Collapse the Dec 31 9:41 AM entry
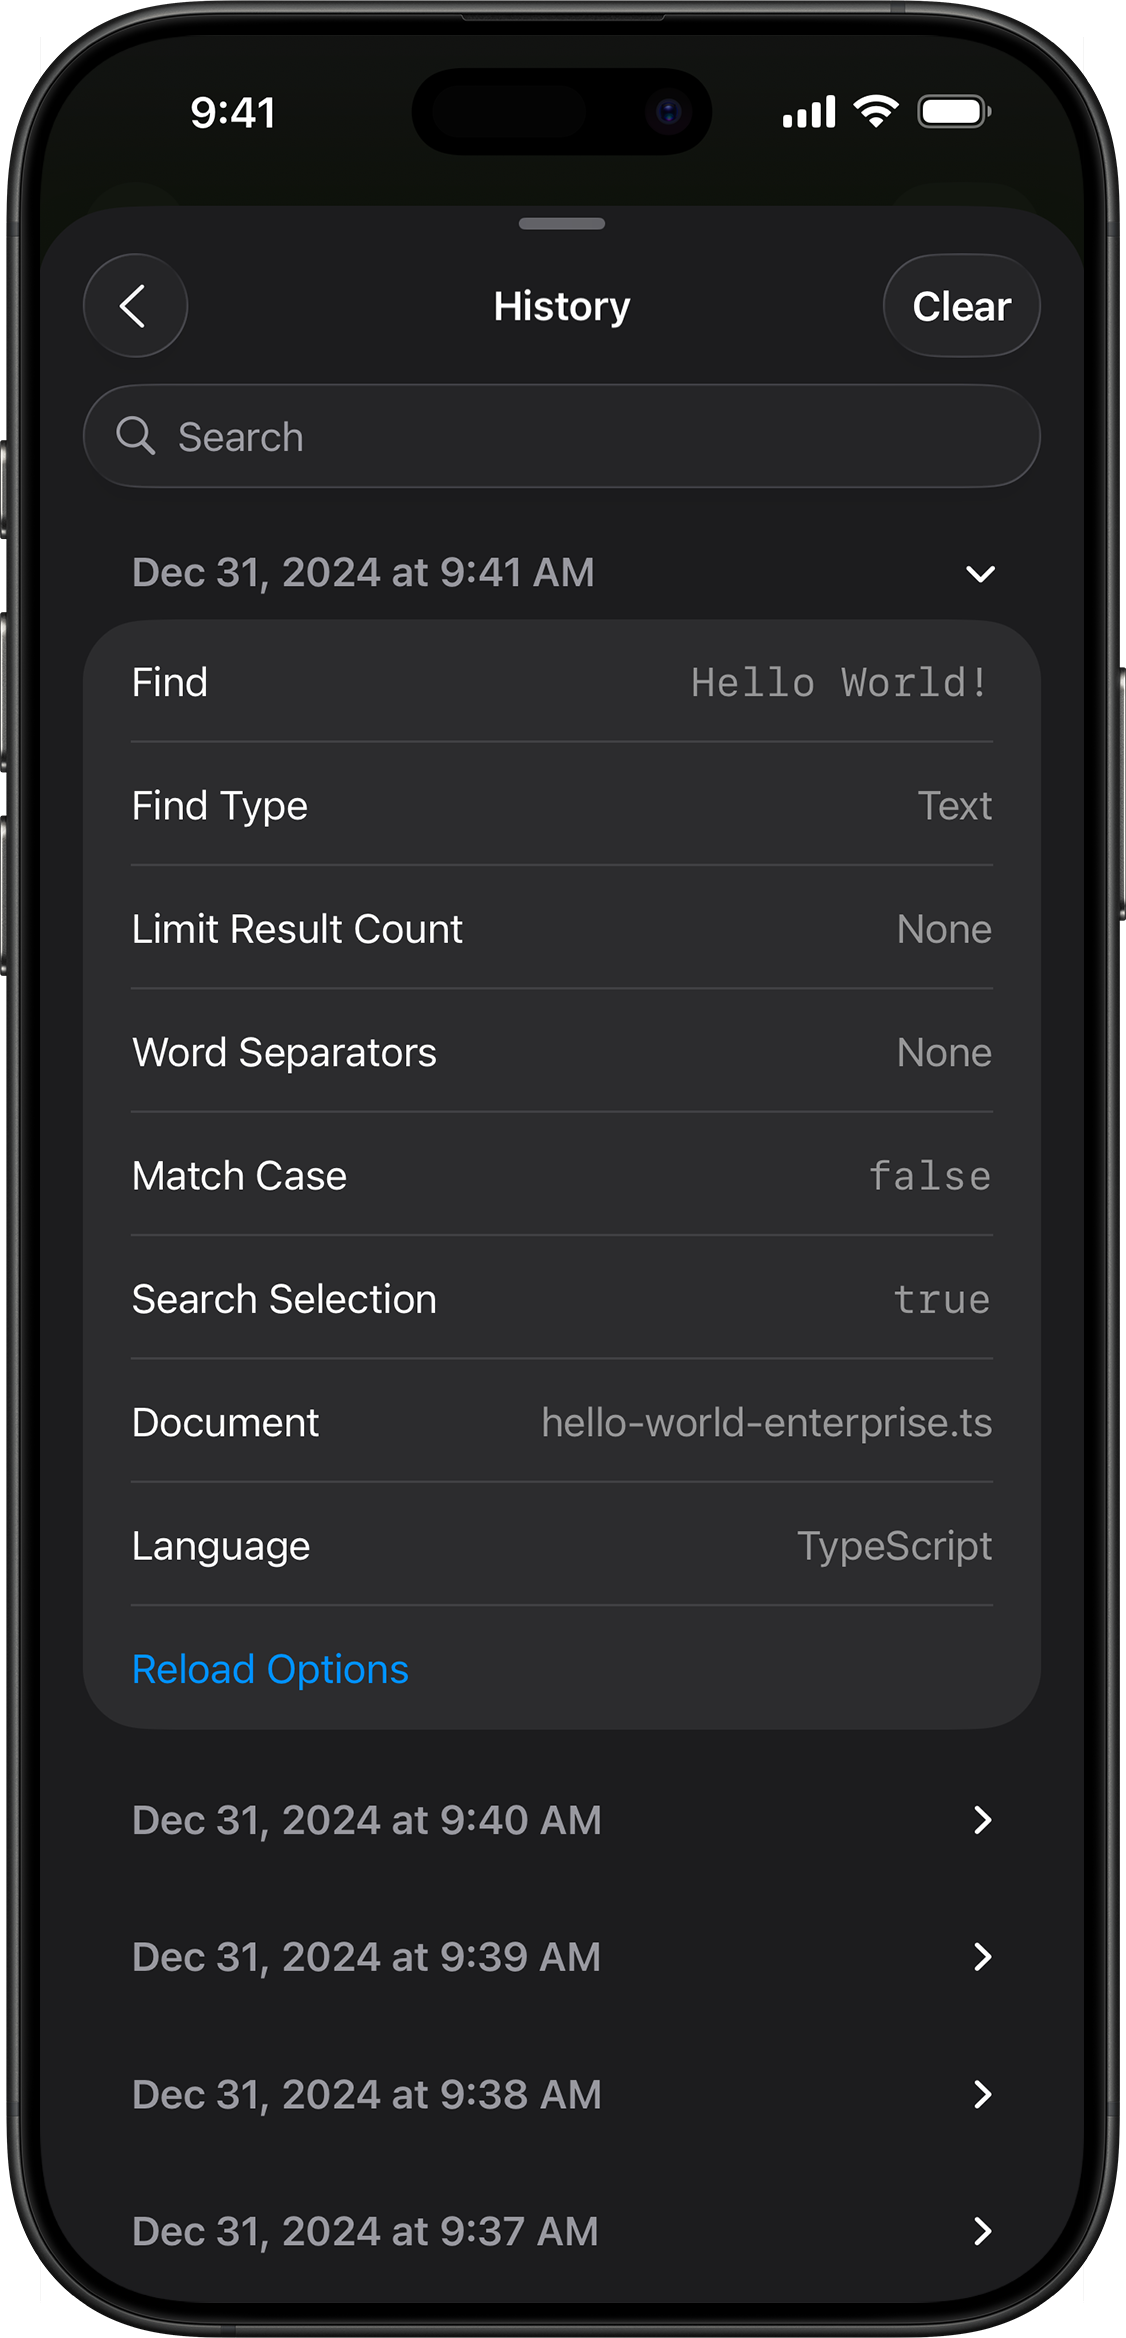 (979, 573)
